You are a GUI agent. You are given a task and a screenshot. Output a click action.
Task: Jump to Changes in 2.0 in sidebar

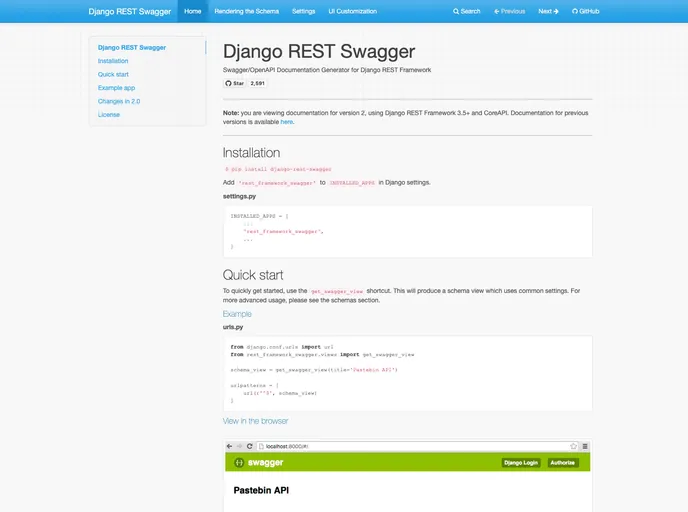click(119, 101)
